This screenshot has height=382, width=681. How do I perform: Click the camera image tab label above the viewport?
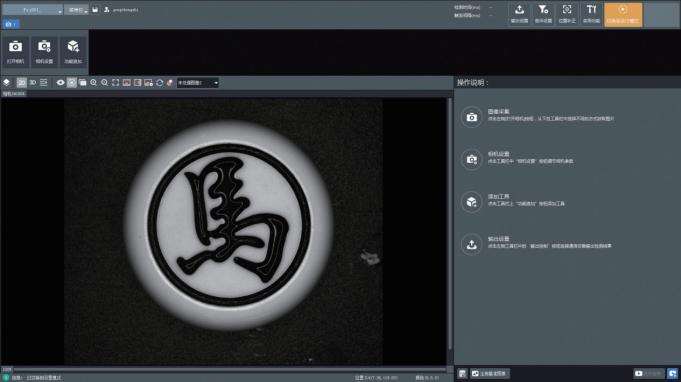point(14,94)
